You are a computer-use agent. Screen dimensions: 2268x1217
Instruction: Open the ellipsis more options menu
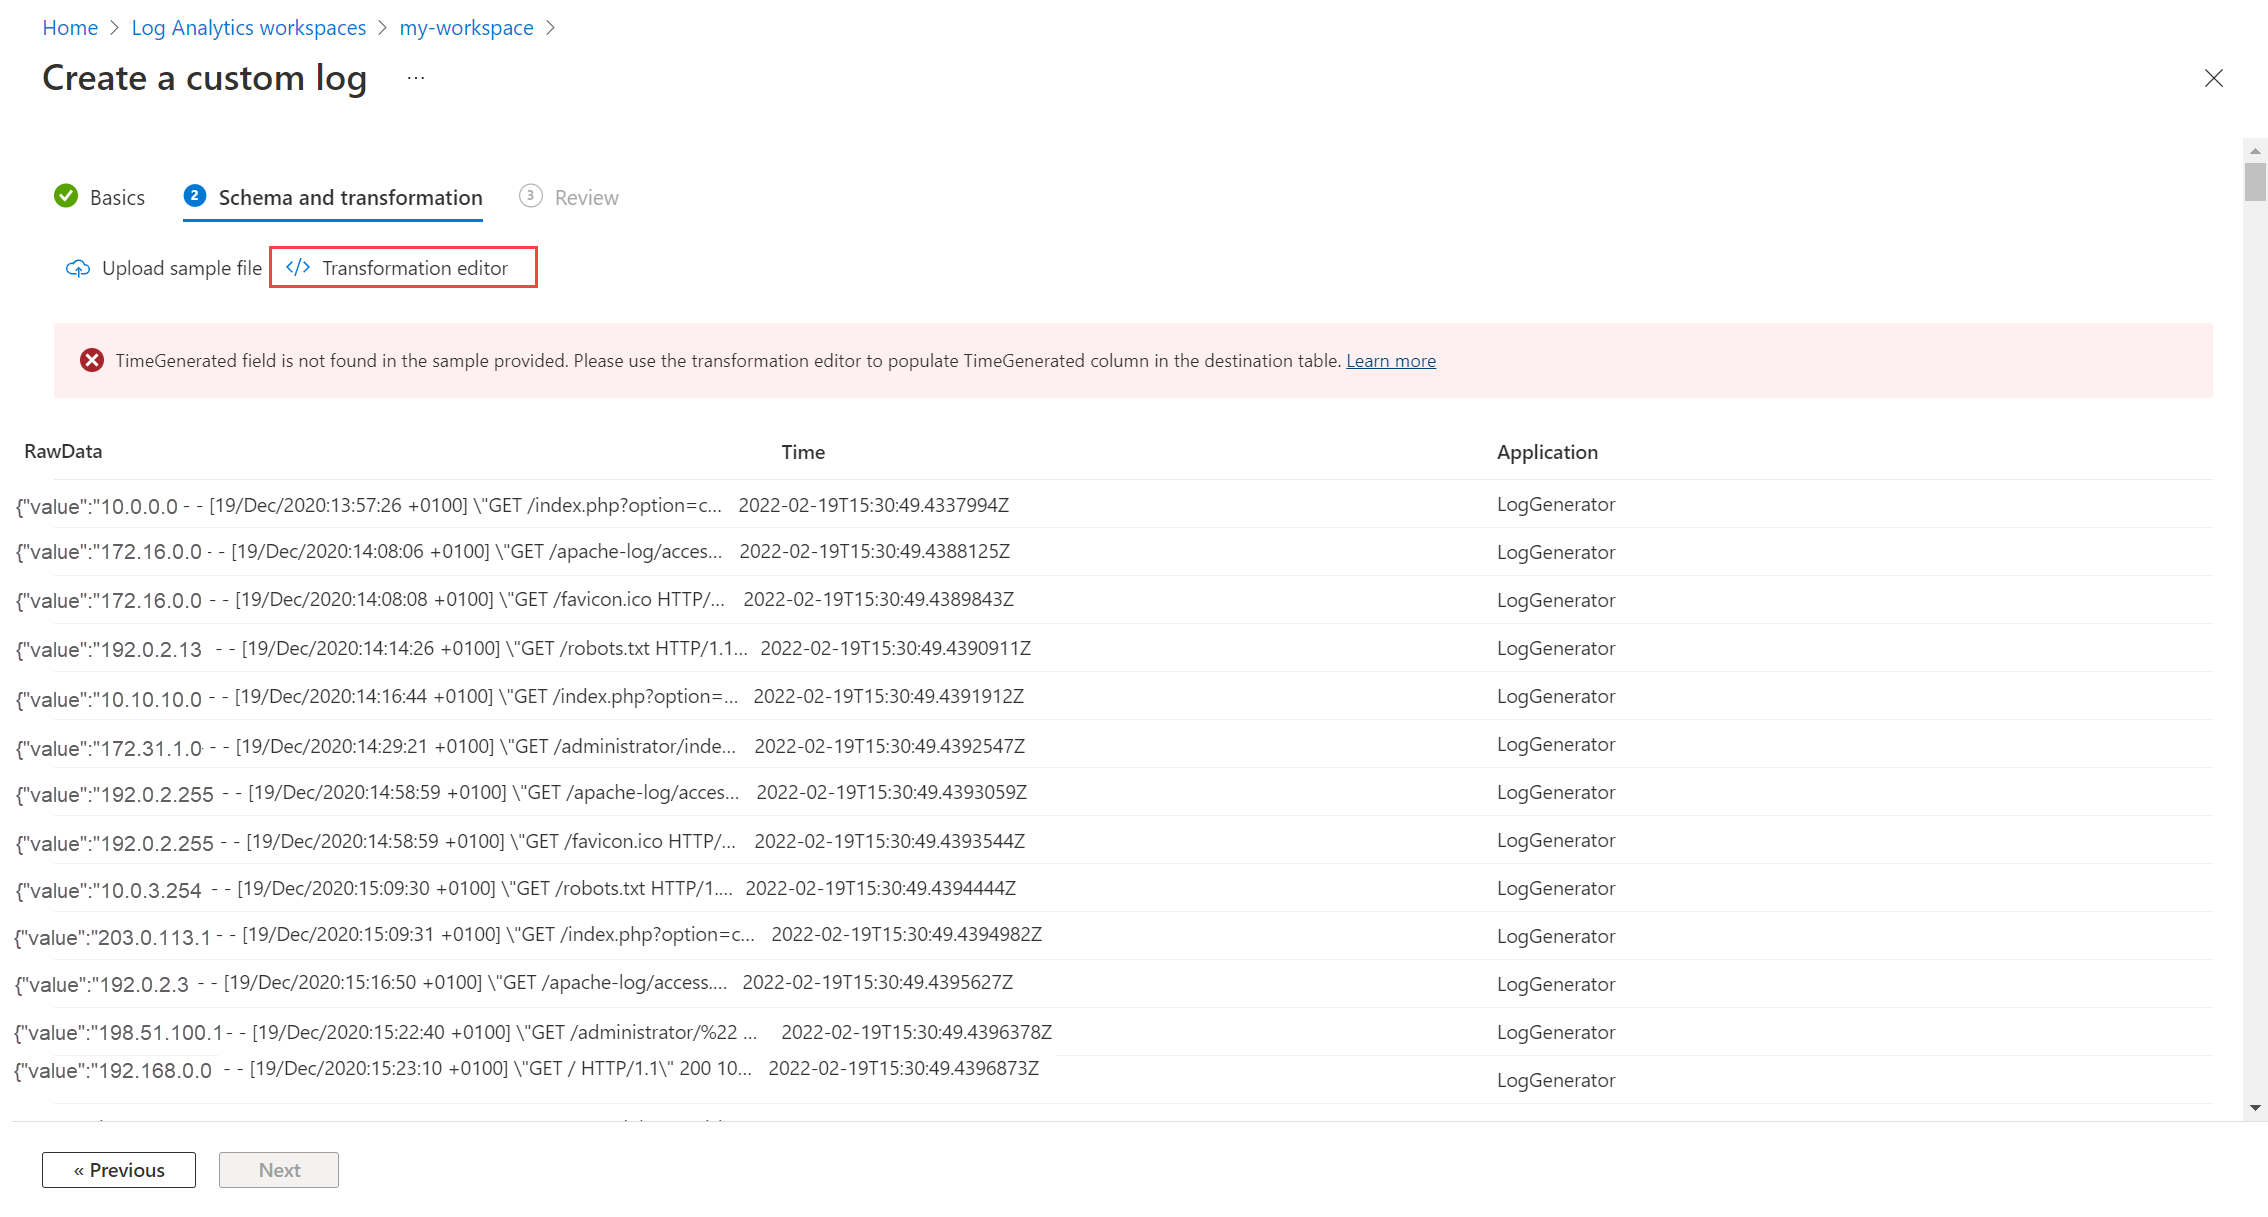[416, 78]
